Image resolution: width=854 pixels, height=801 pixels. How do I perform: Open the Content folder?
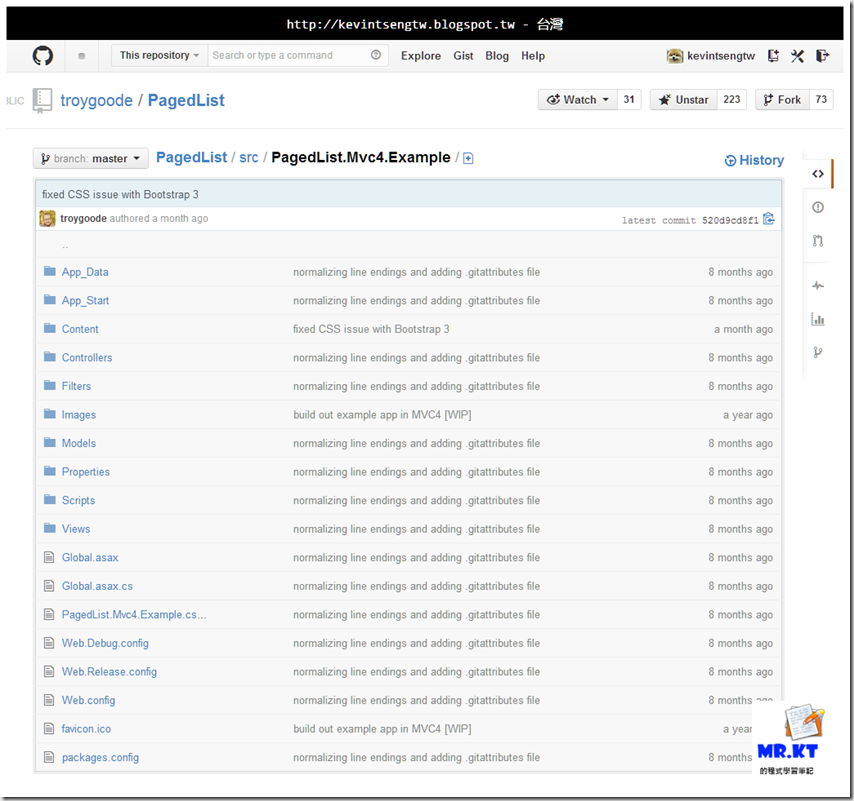coord(80,329)
